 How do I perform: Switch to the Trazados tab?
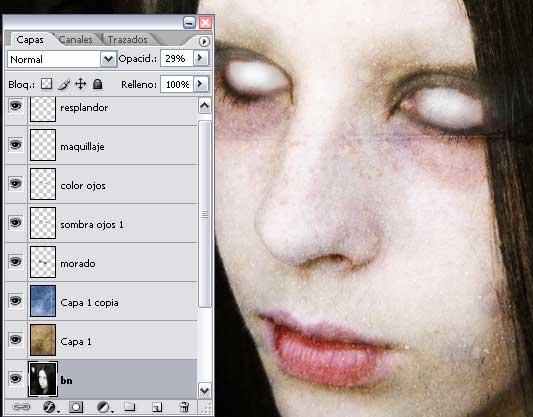[127, 40]
